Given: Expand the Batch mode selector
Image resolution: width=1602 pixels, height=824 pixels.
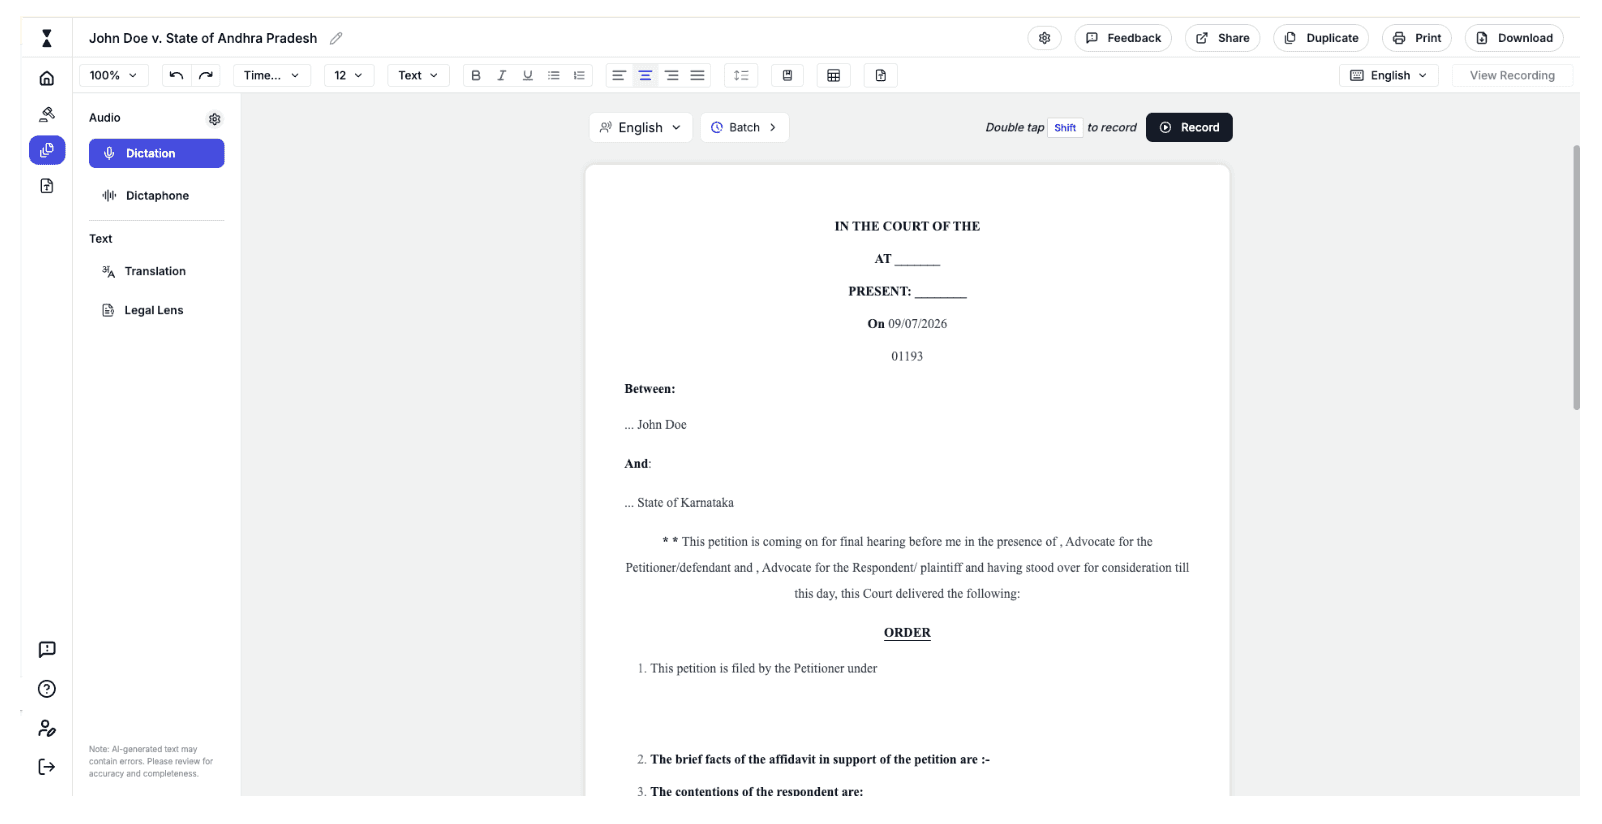Looking at the screenshot, I should (745, 127).
